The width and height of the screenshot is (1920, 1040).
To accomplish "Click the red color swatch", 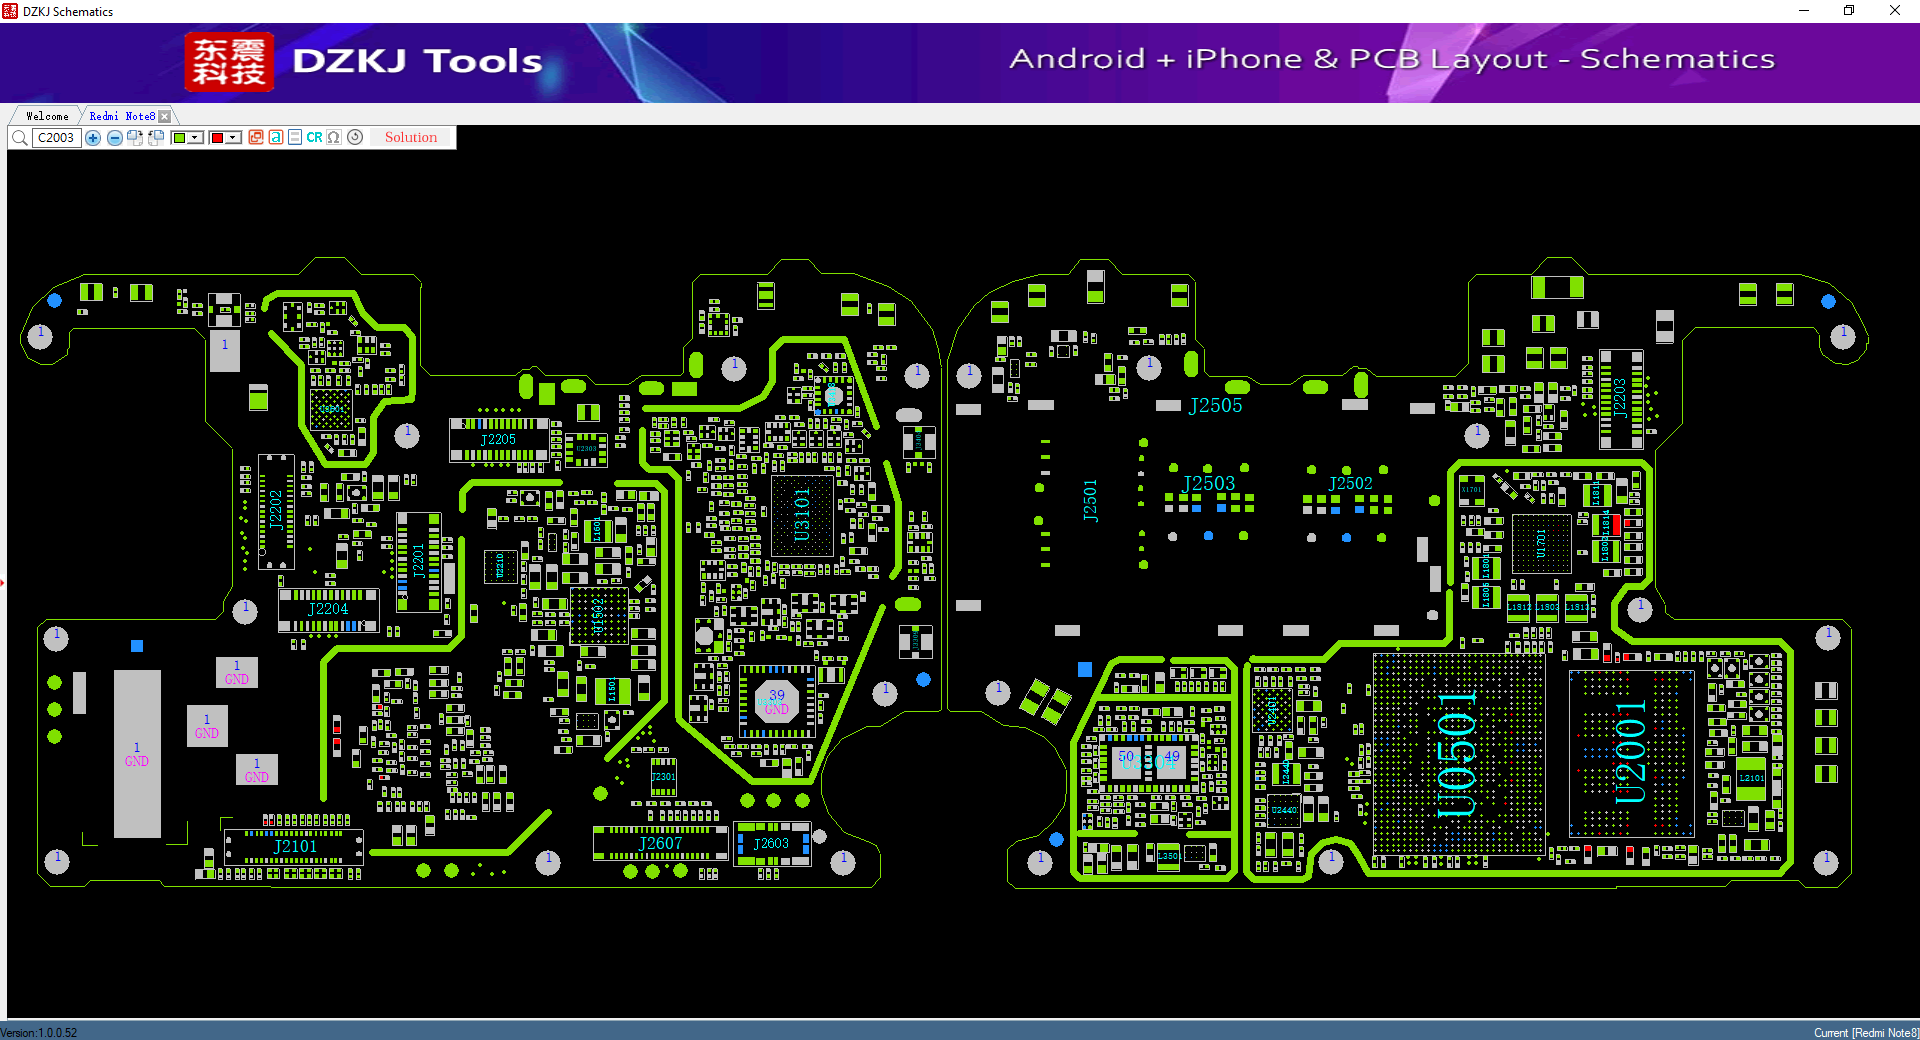I will (x=216, y=138).
